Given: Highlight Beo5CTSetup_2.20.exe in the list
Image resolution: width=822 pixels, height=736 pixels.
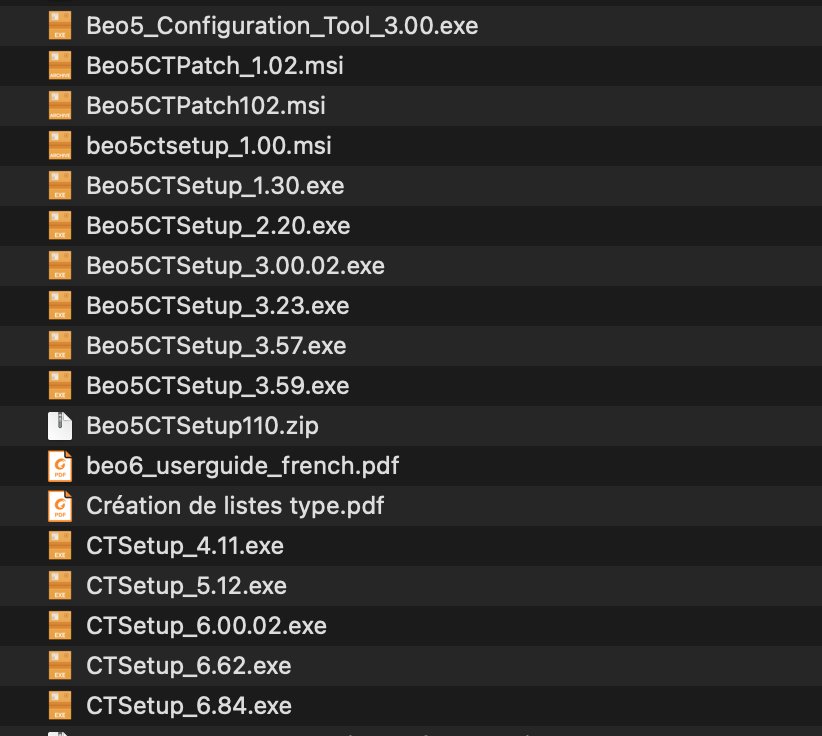Looking at the screenshot, I should point(218,226).
